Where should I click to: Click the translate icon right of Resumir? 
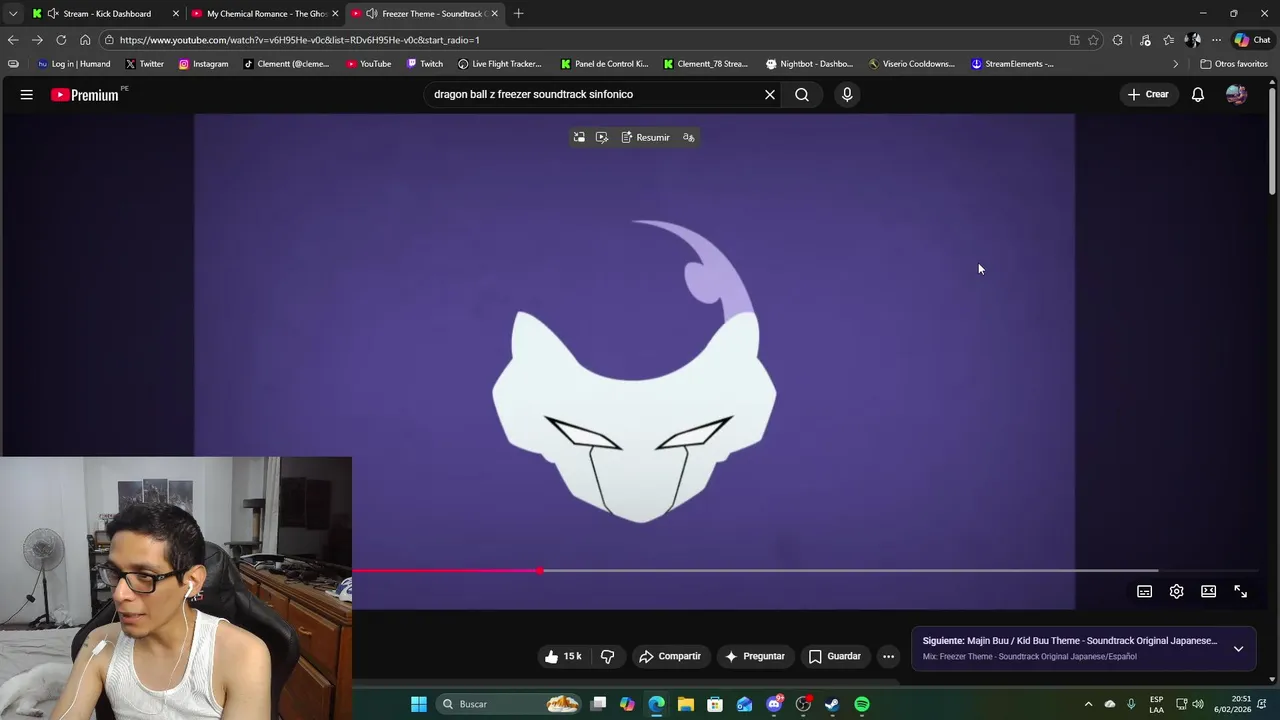(688, 137)
